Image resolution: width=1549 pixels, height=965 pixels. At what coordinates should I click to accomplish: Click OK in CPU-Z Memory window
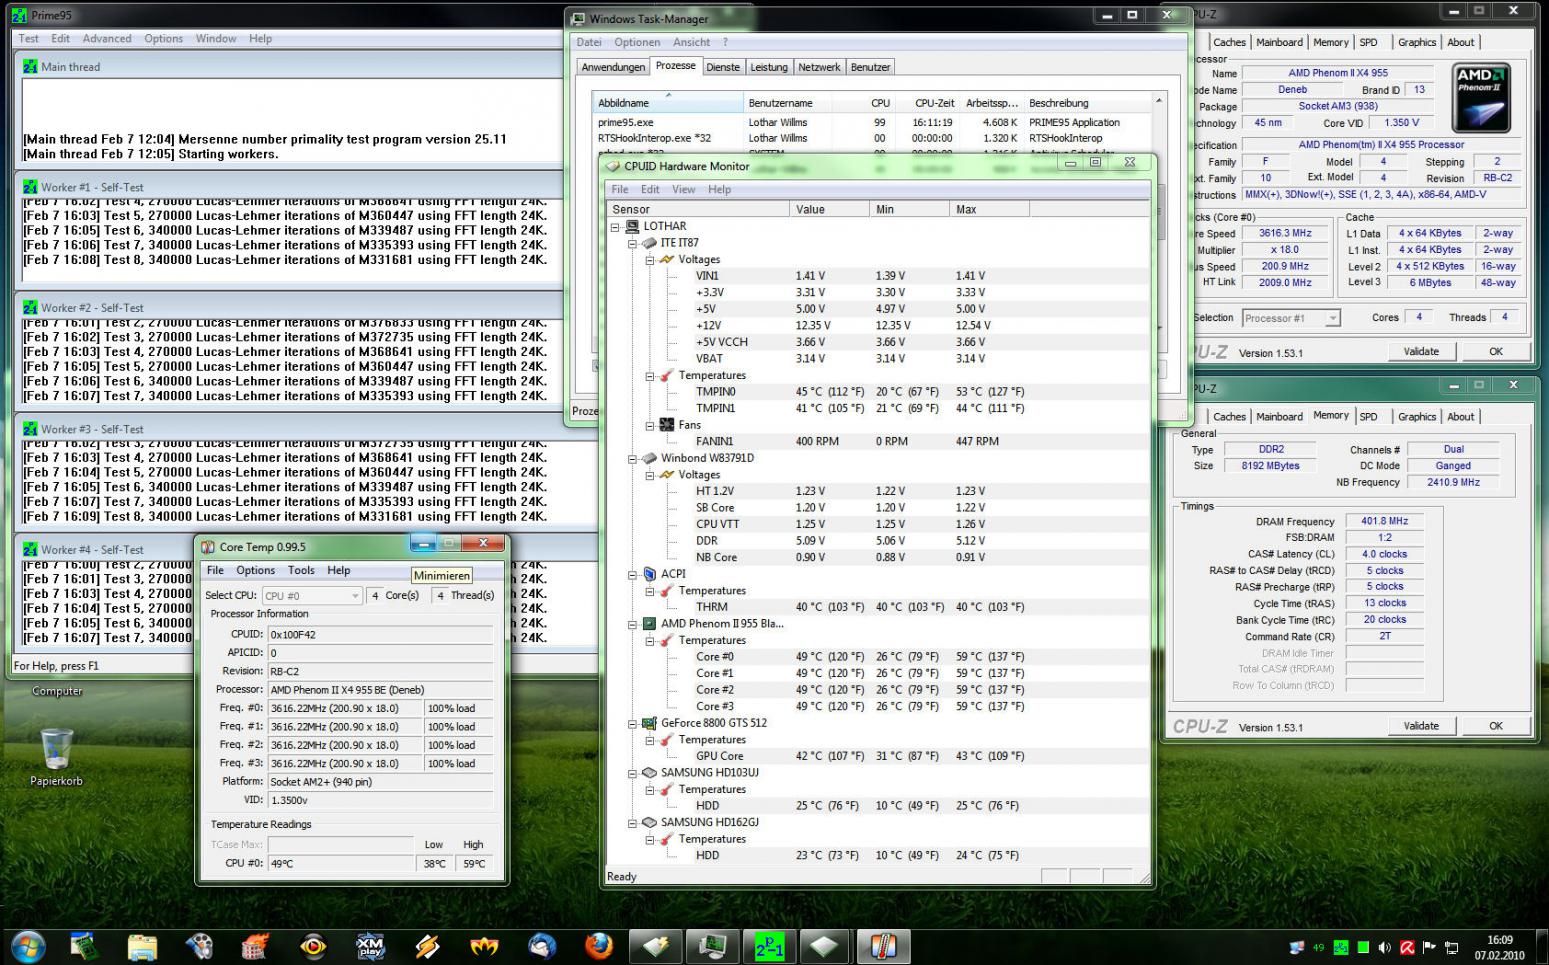tap(1495, 726)
